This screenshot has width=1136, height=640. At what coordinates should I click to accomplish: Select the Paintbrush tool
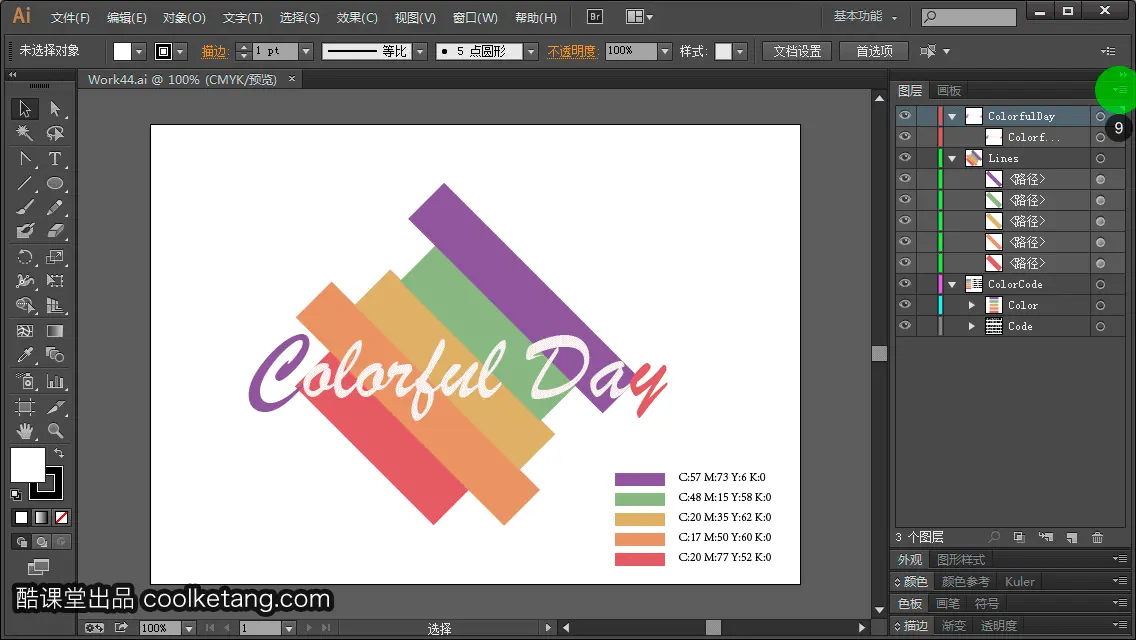[25, 208]
